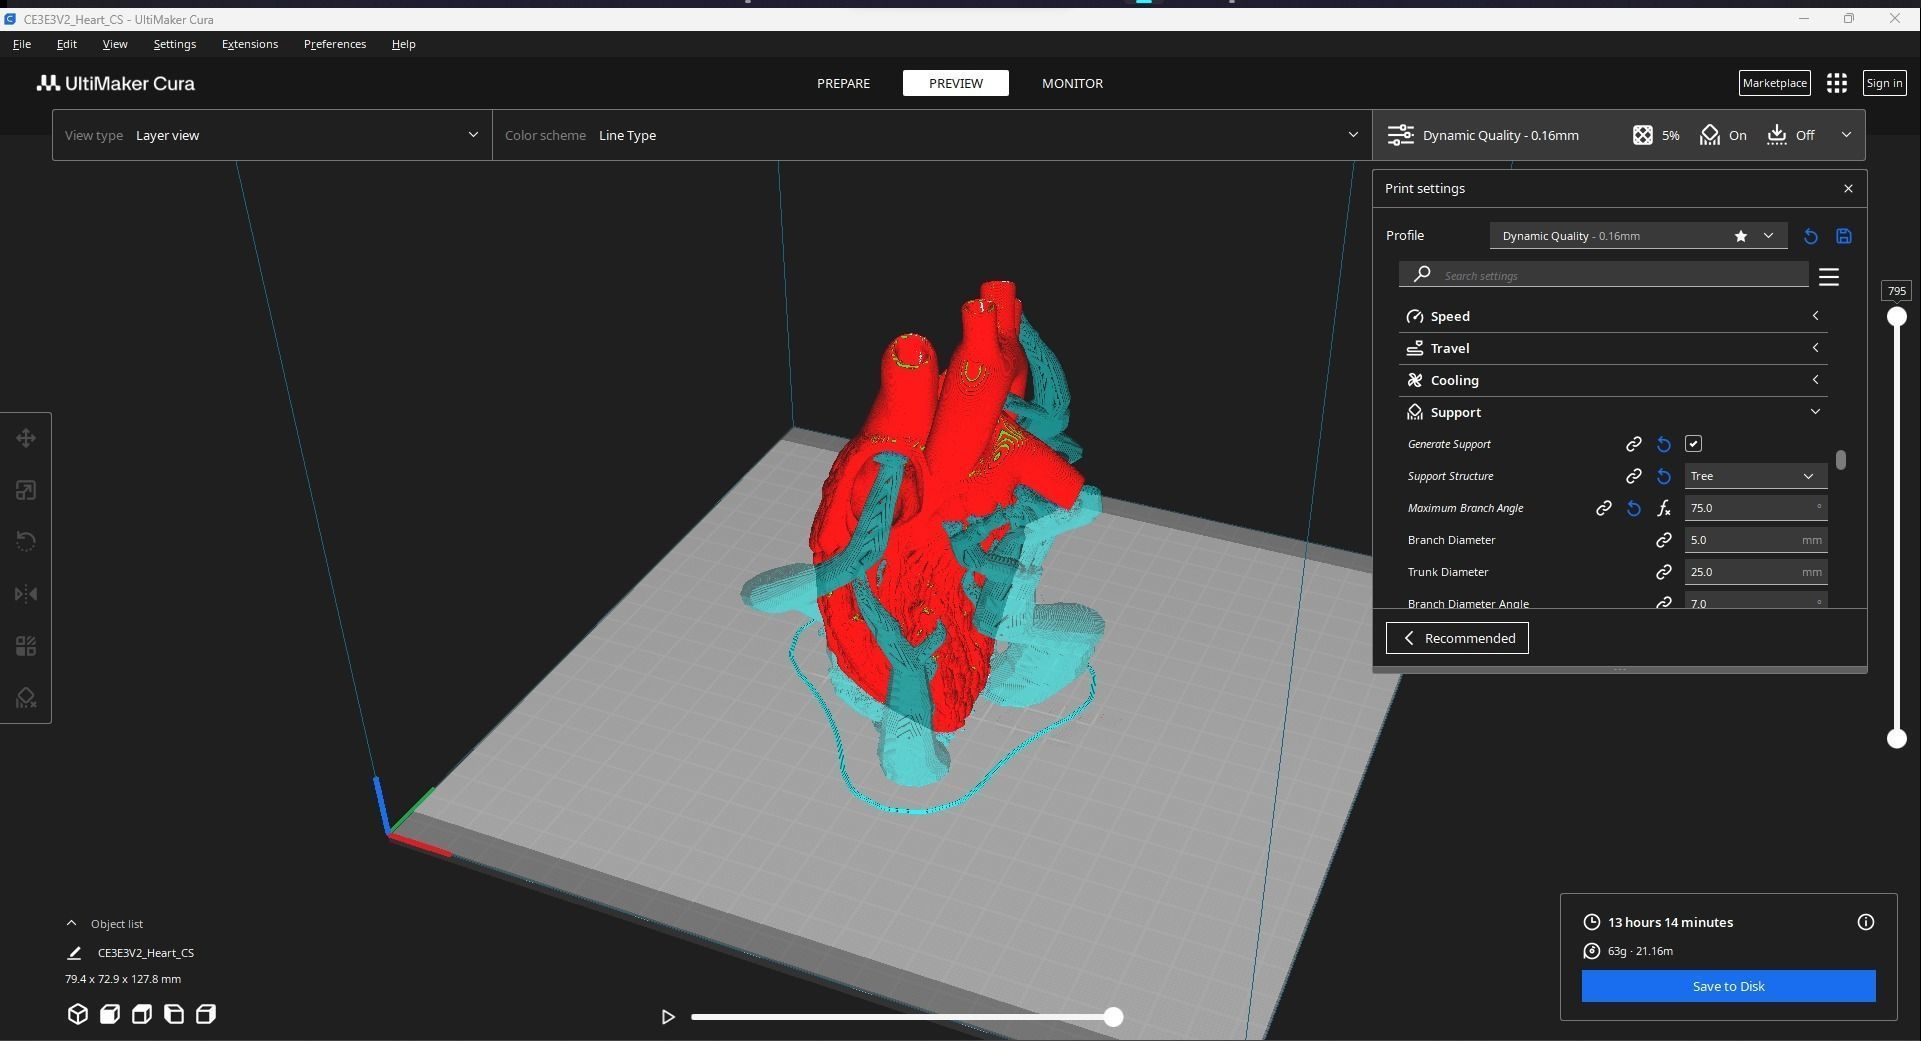
Task: Switch to 3D view camera icon
Action: tap(78, 1014)
